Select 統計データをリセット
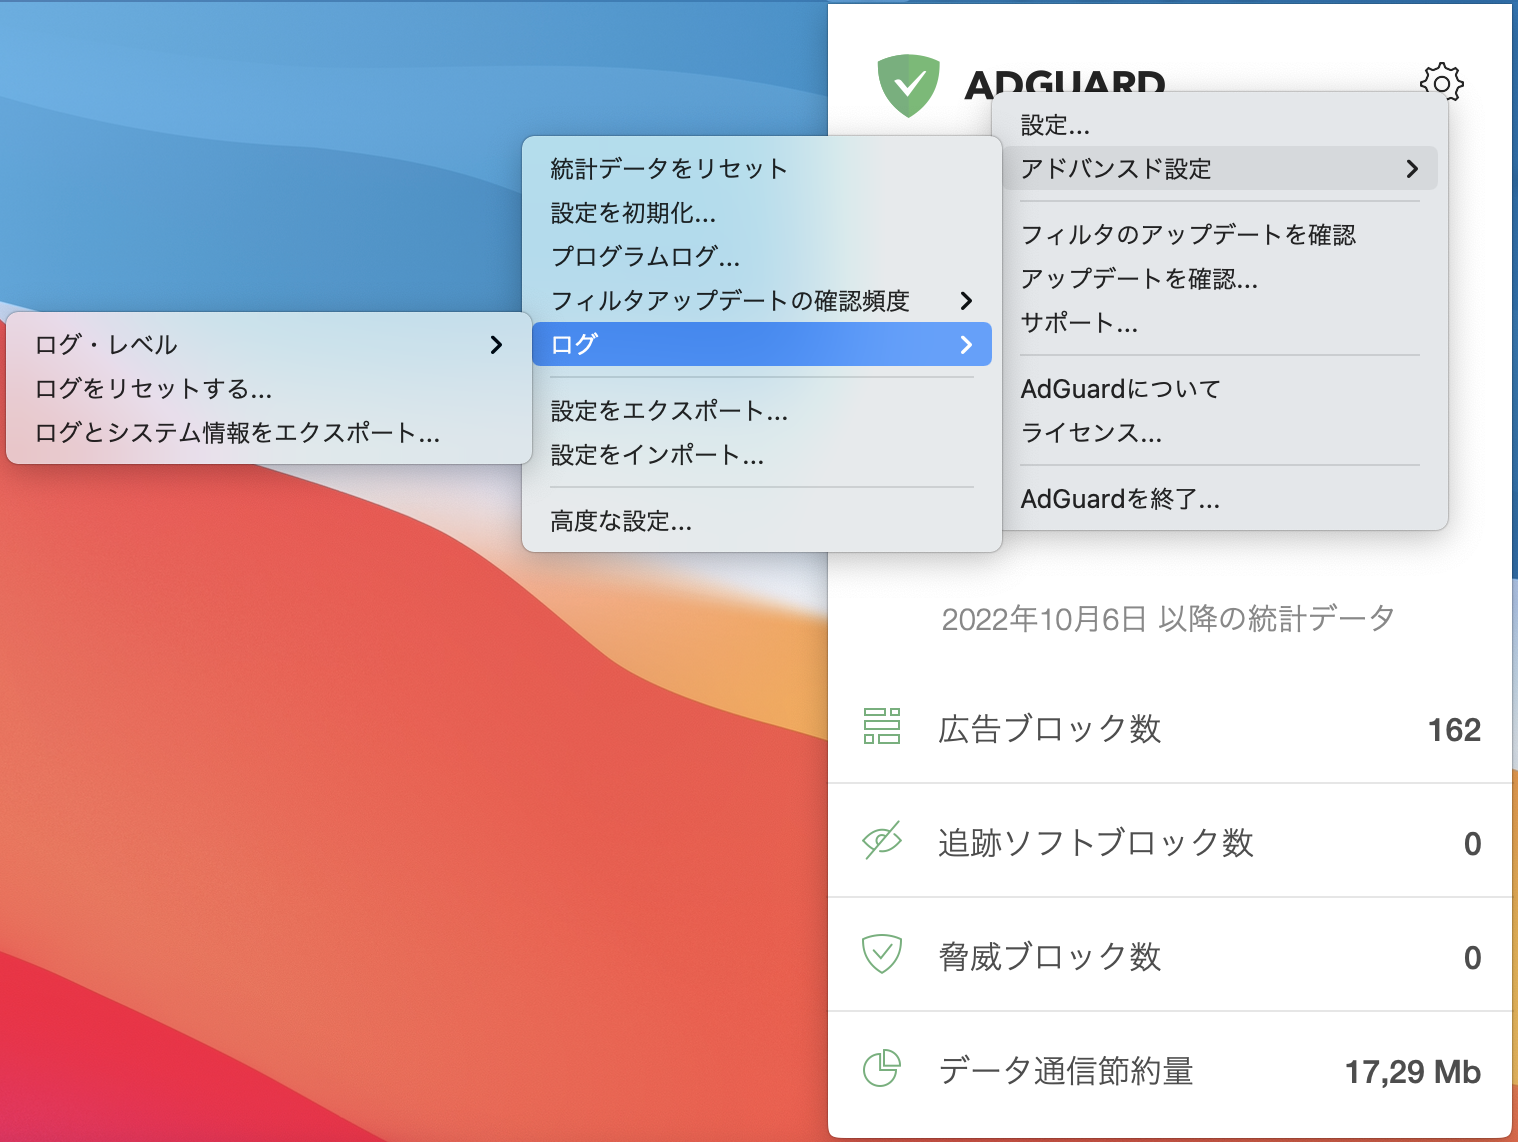1518x1142 pixels. [x=762, y=168]
